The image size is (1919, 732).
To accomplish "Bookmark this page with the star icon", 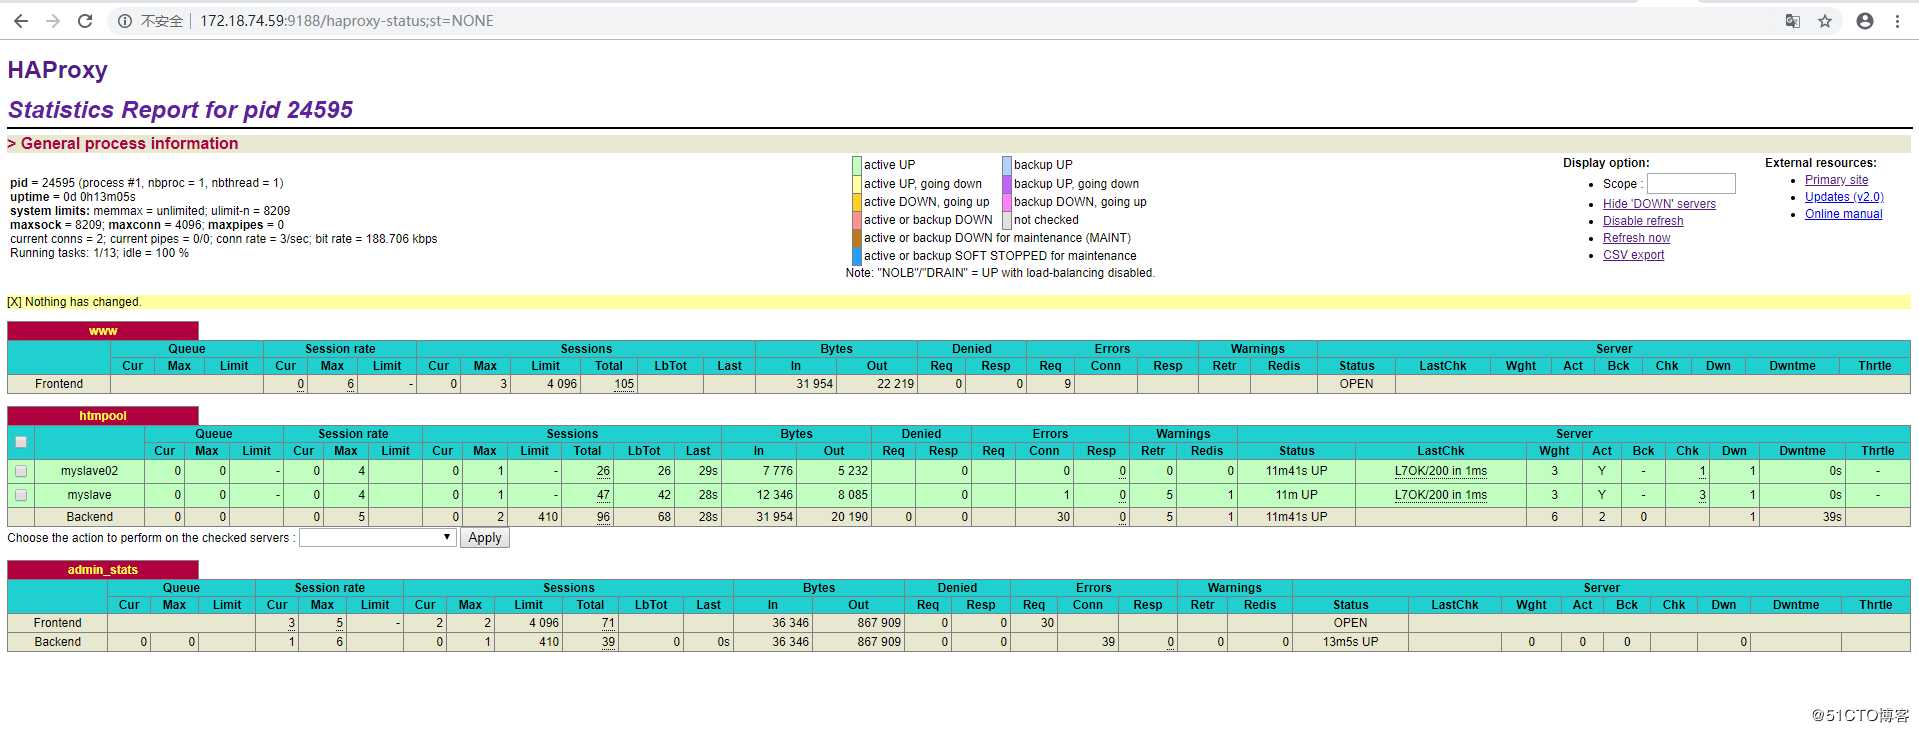I will 1825,21.
